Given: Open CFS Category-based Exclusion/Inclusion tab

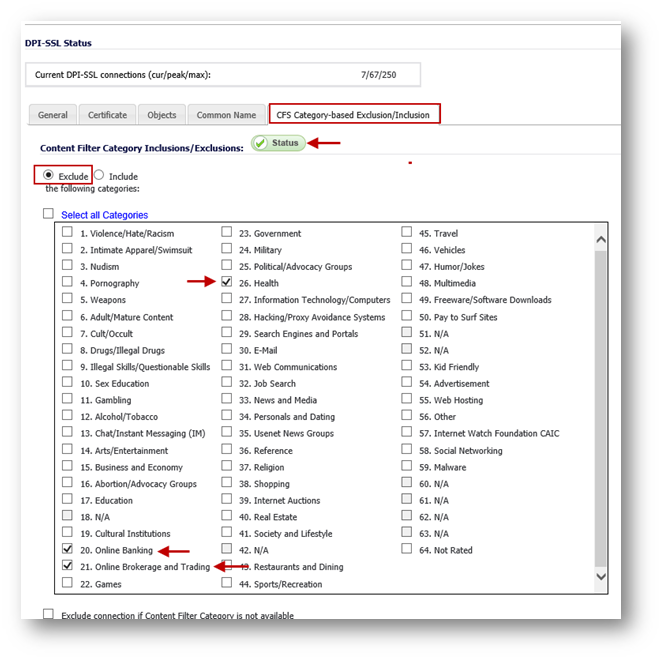Looking at the screenshot, I should (x=355, y=115).
